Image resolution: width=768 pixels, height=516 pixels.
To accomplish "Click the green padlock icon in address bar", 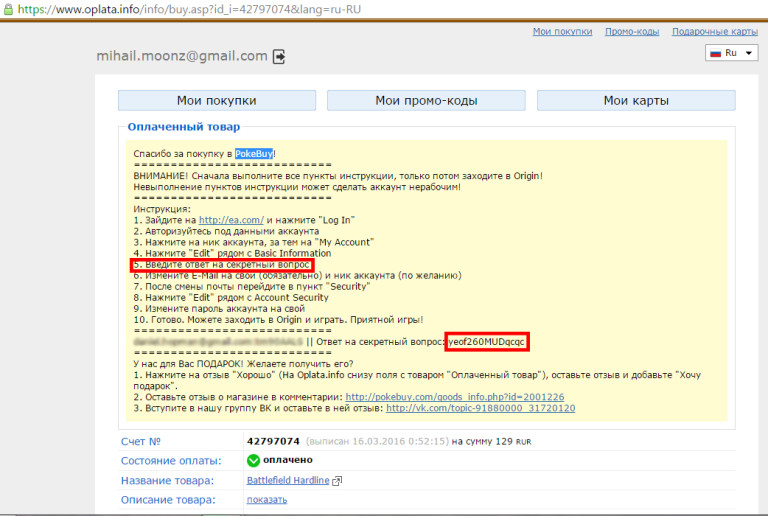I will (8, 9).
